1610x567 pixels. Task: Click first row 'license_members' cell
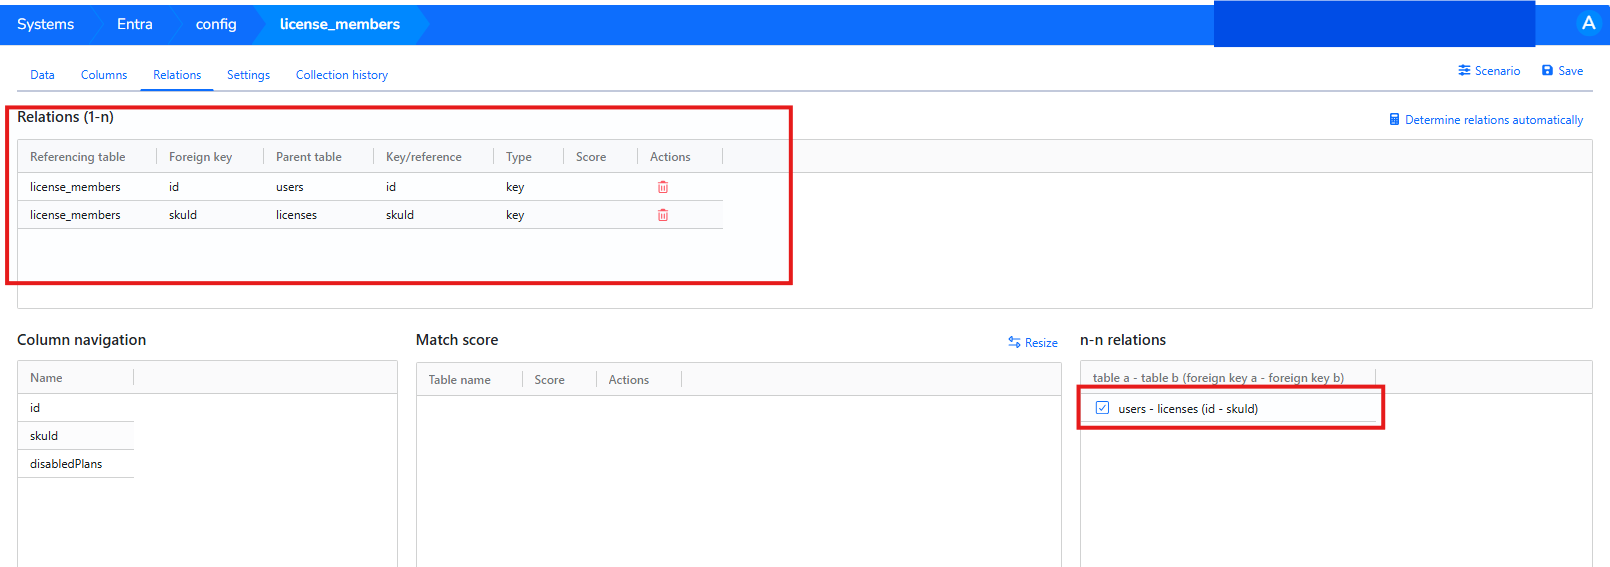pyautogui.click(x=75, y=187)
